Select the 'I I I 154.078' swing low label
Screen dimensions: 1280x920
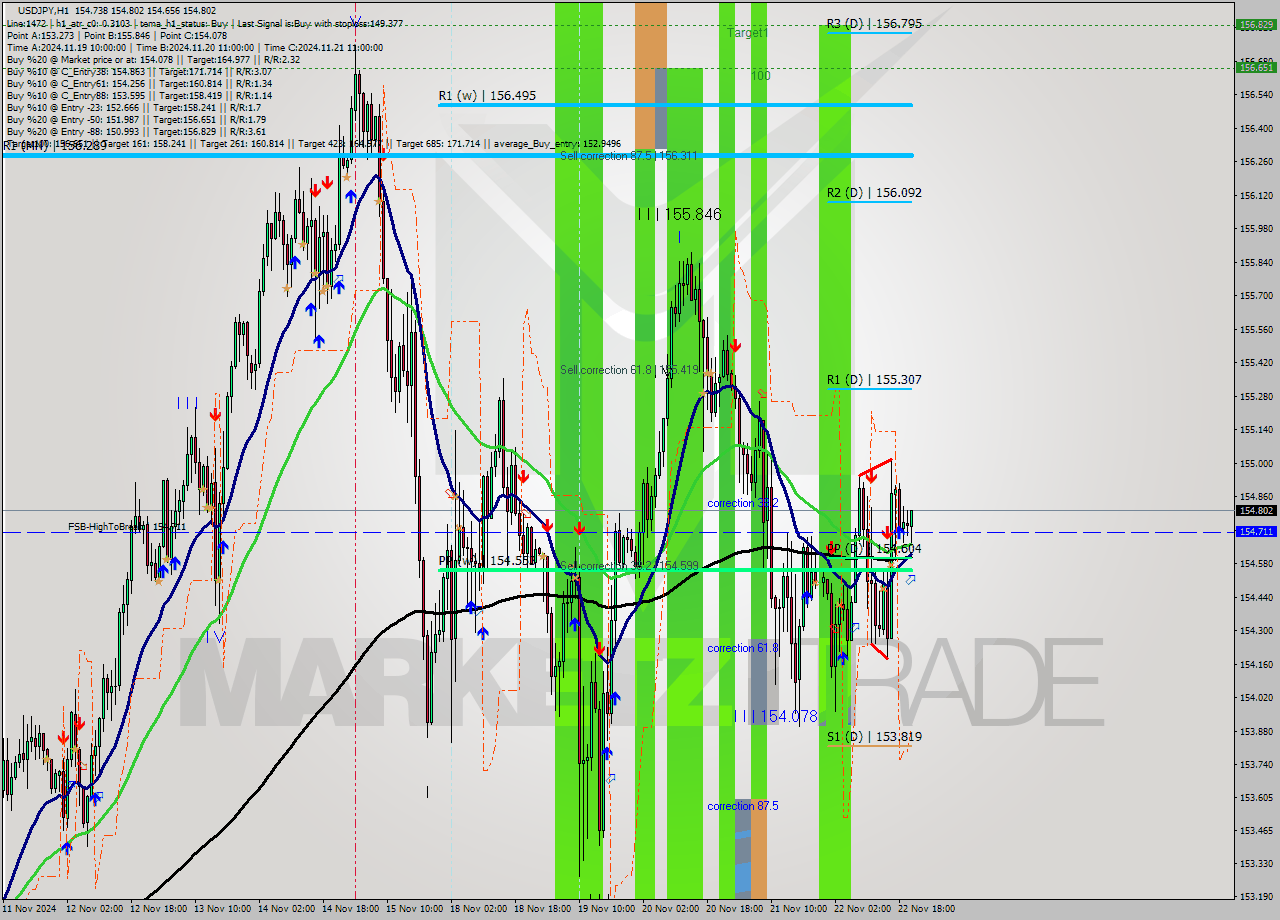[x=776, y=716]
